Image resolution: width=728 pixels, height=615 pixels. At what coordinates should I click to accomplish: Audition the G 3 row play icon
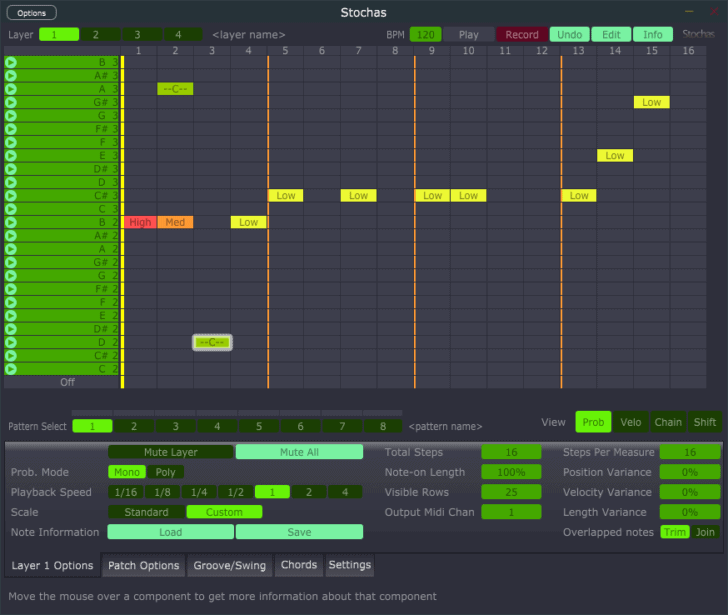(11, 116)
